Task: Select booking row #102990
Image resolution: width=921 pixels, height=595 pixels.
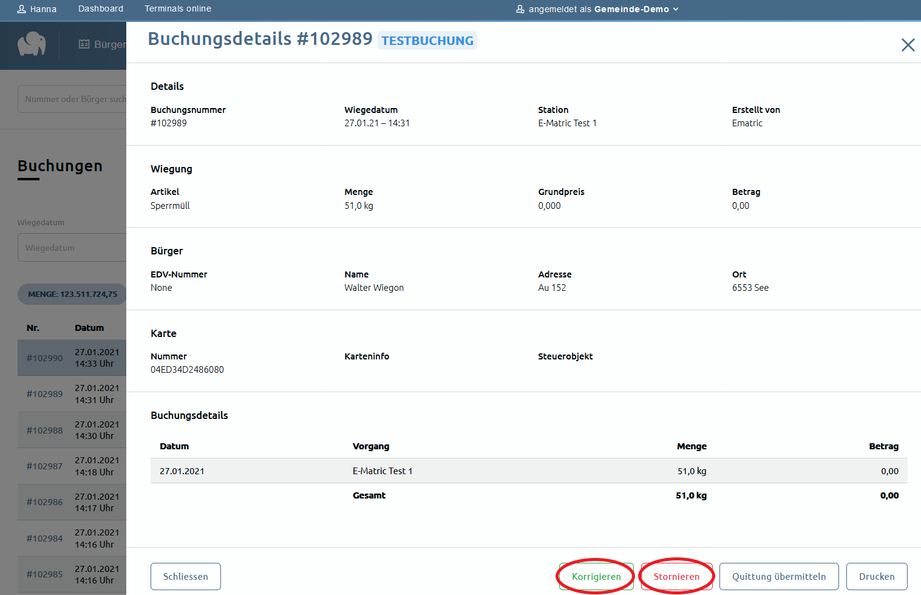Action: 72,358
